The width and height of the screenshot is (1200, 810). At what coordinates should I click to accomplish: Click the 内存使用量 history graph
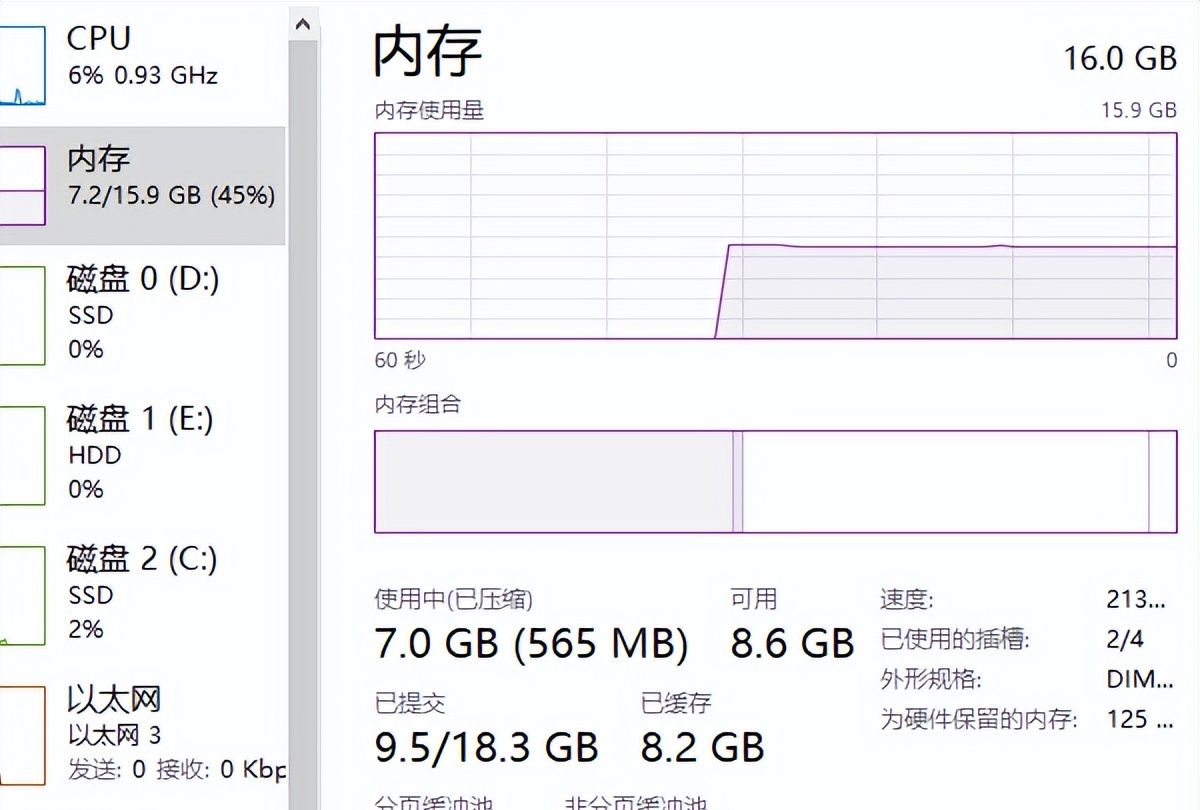point(775,236)
